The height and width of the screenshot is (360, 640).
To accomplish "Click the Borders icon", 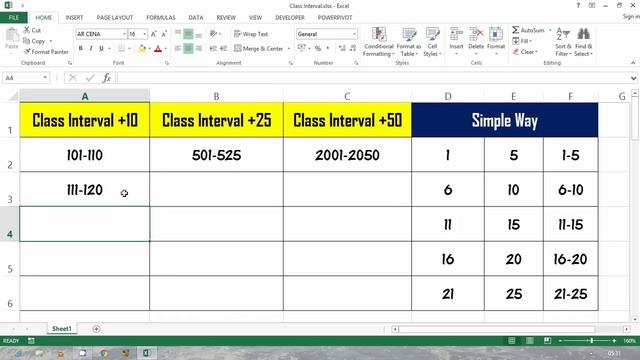I will [x=122, y=49].
